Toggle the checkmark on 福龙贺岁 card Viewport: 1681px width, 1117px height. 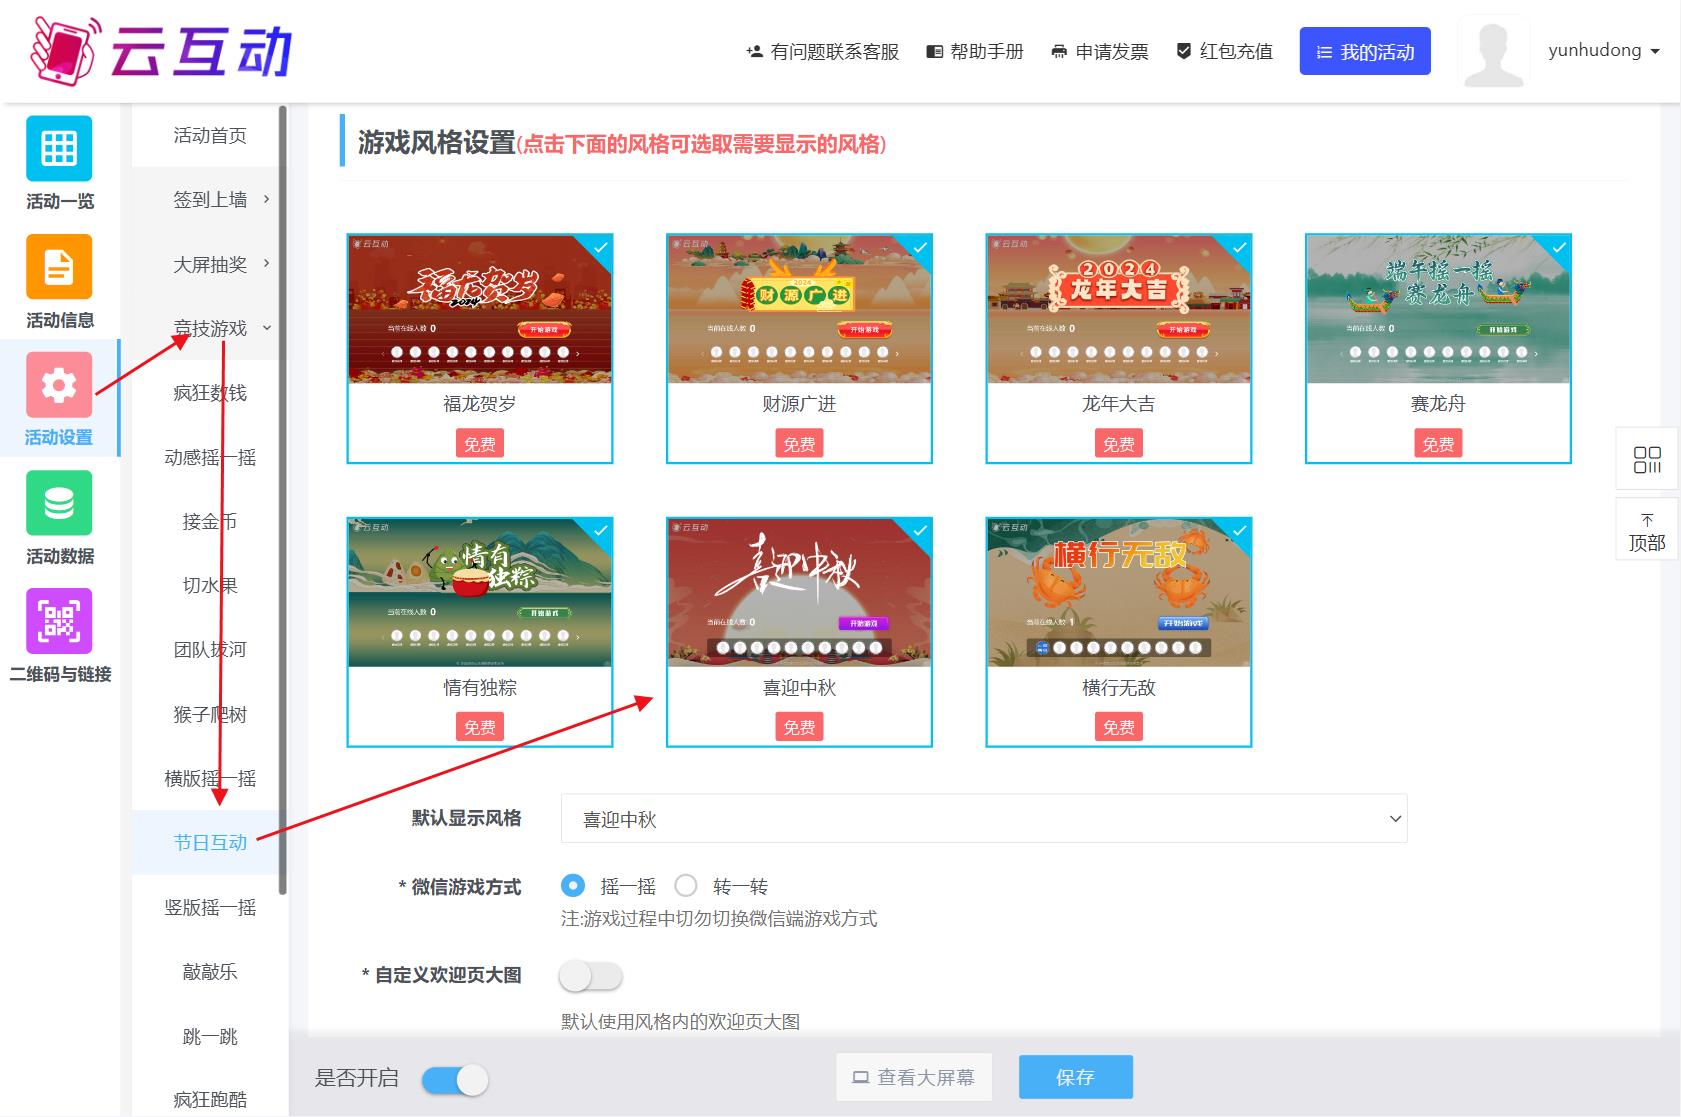tap(600, 247)
